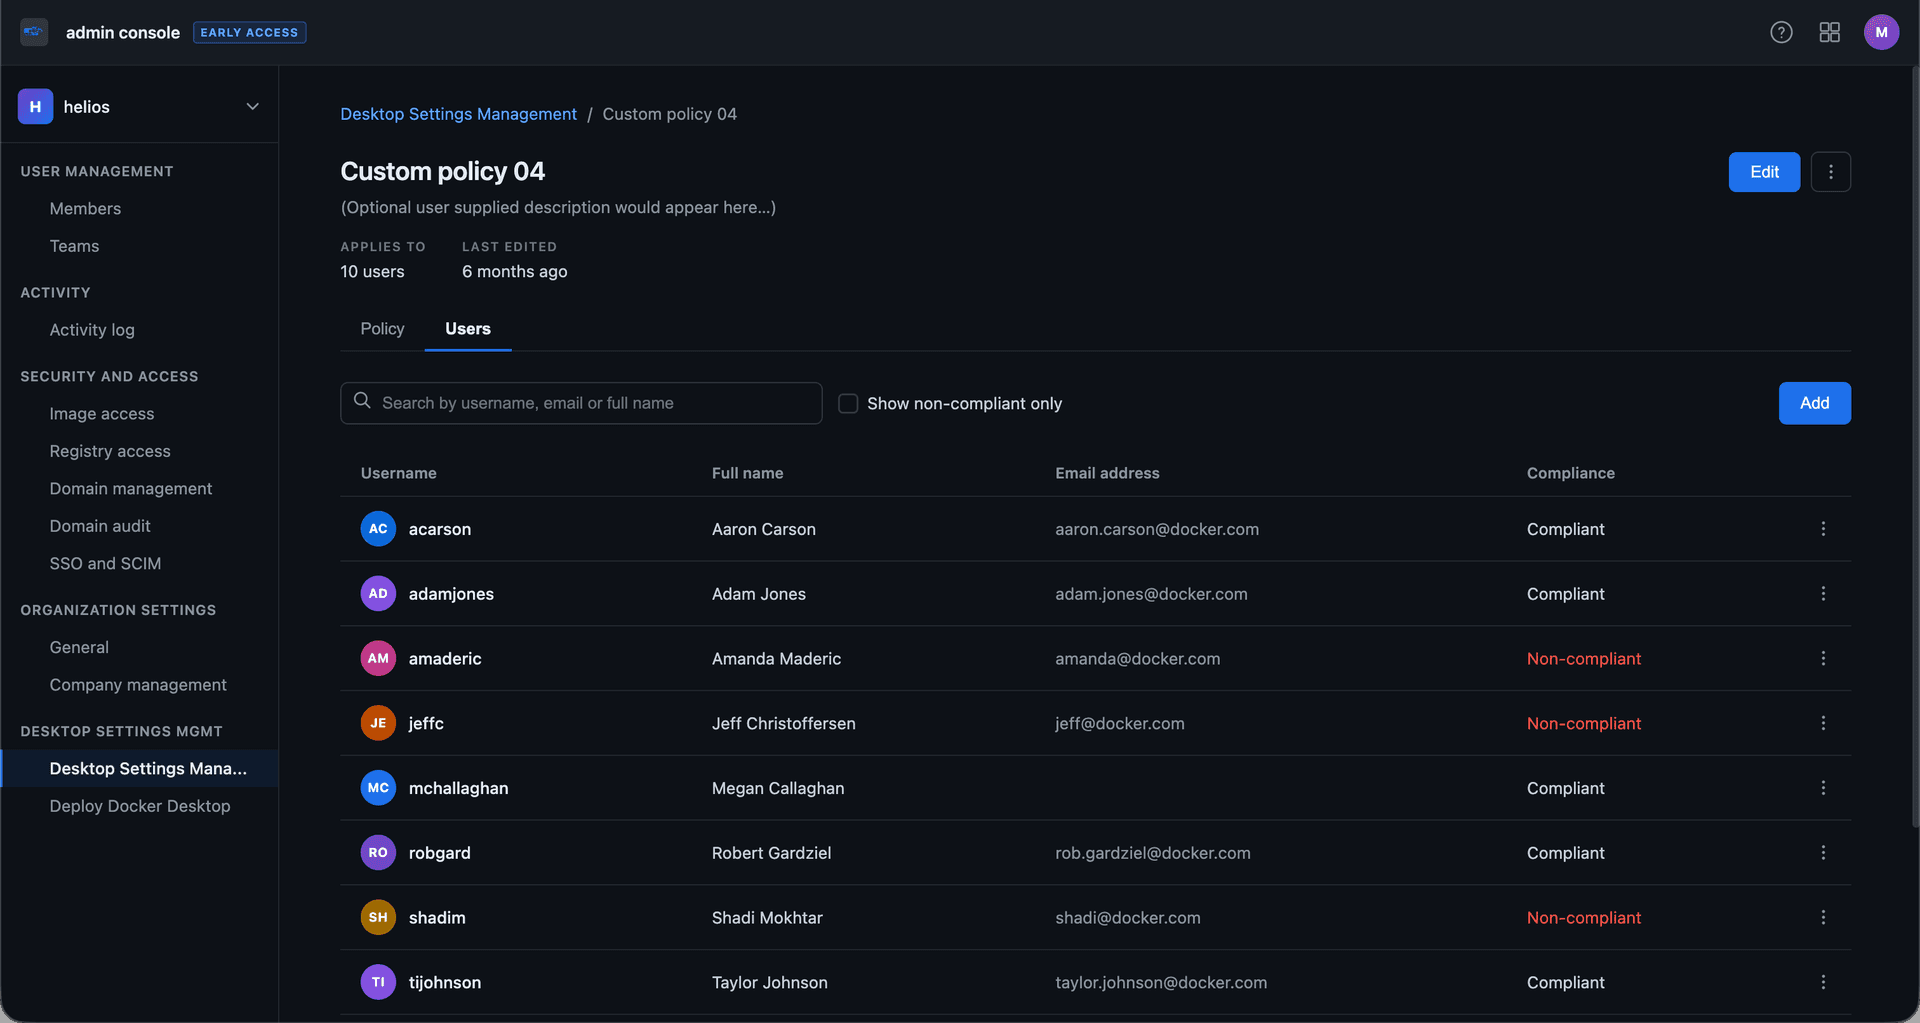Select the Users tab

pos(468,329)
